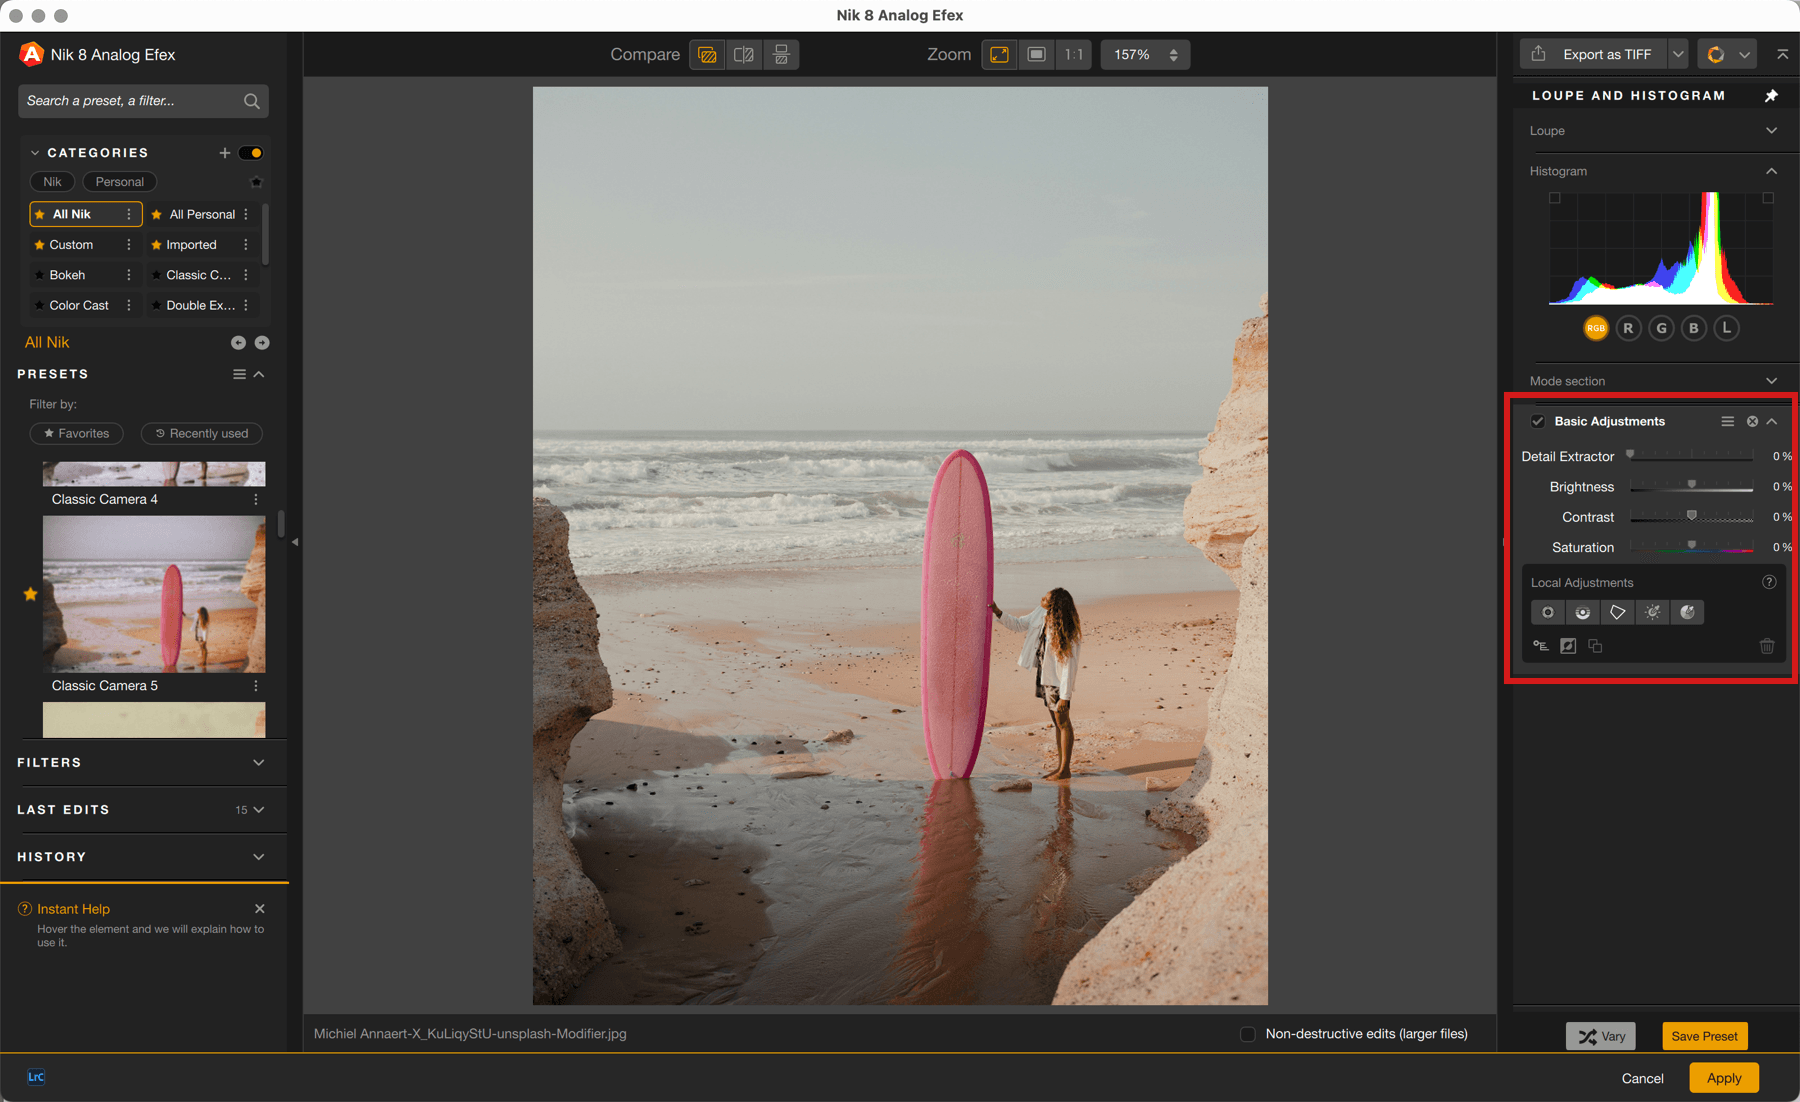The width and height of the screenshot is (1800, 1102).
Task: Expand the Mode section
Action: [1771, 381]
